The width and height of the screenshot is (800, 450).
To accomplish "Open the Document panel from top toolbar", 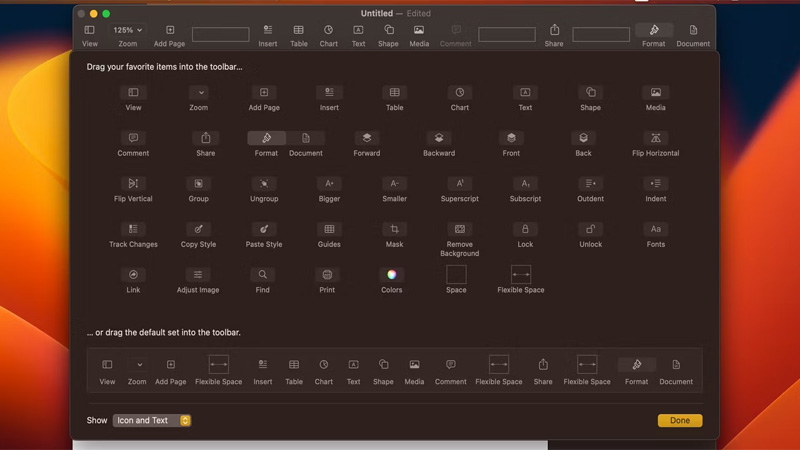I will coord(693,31).
